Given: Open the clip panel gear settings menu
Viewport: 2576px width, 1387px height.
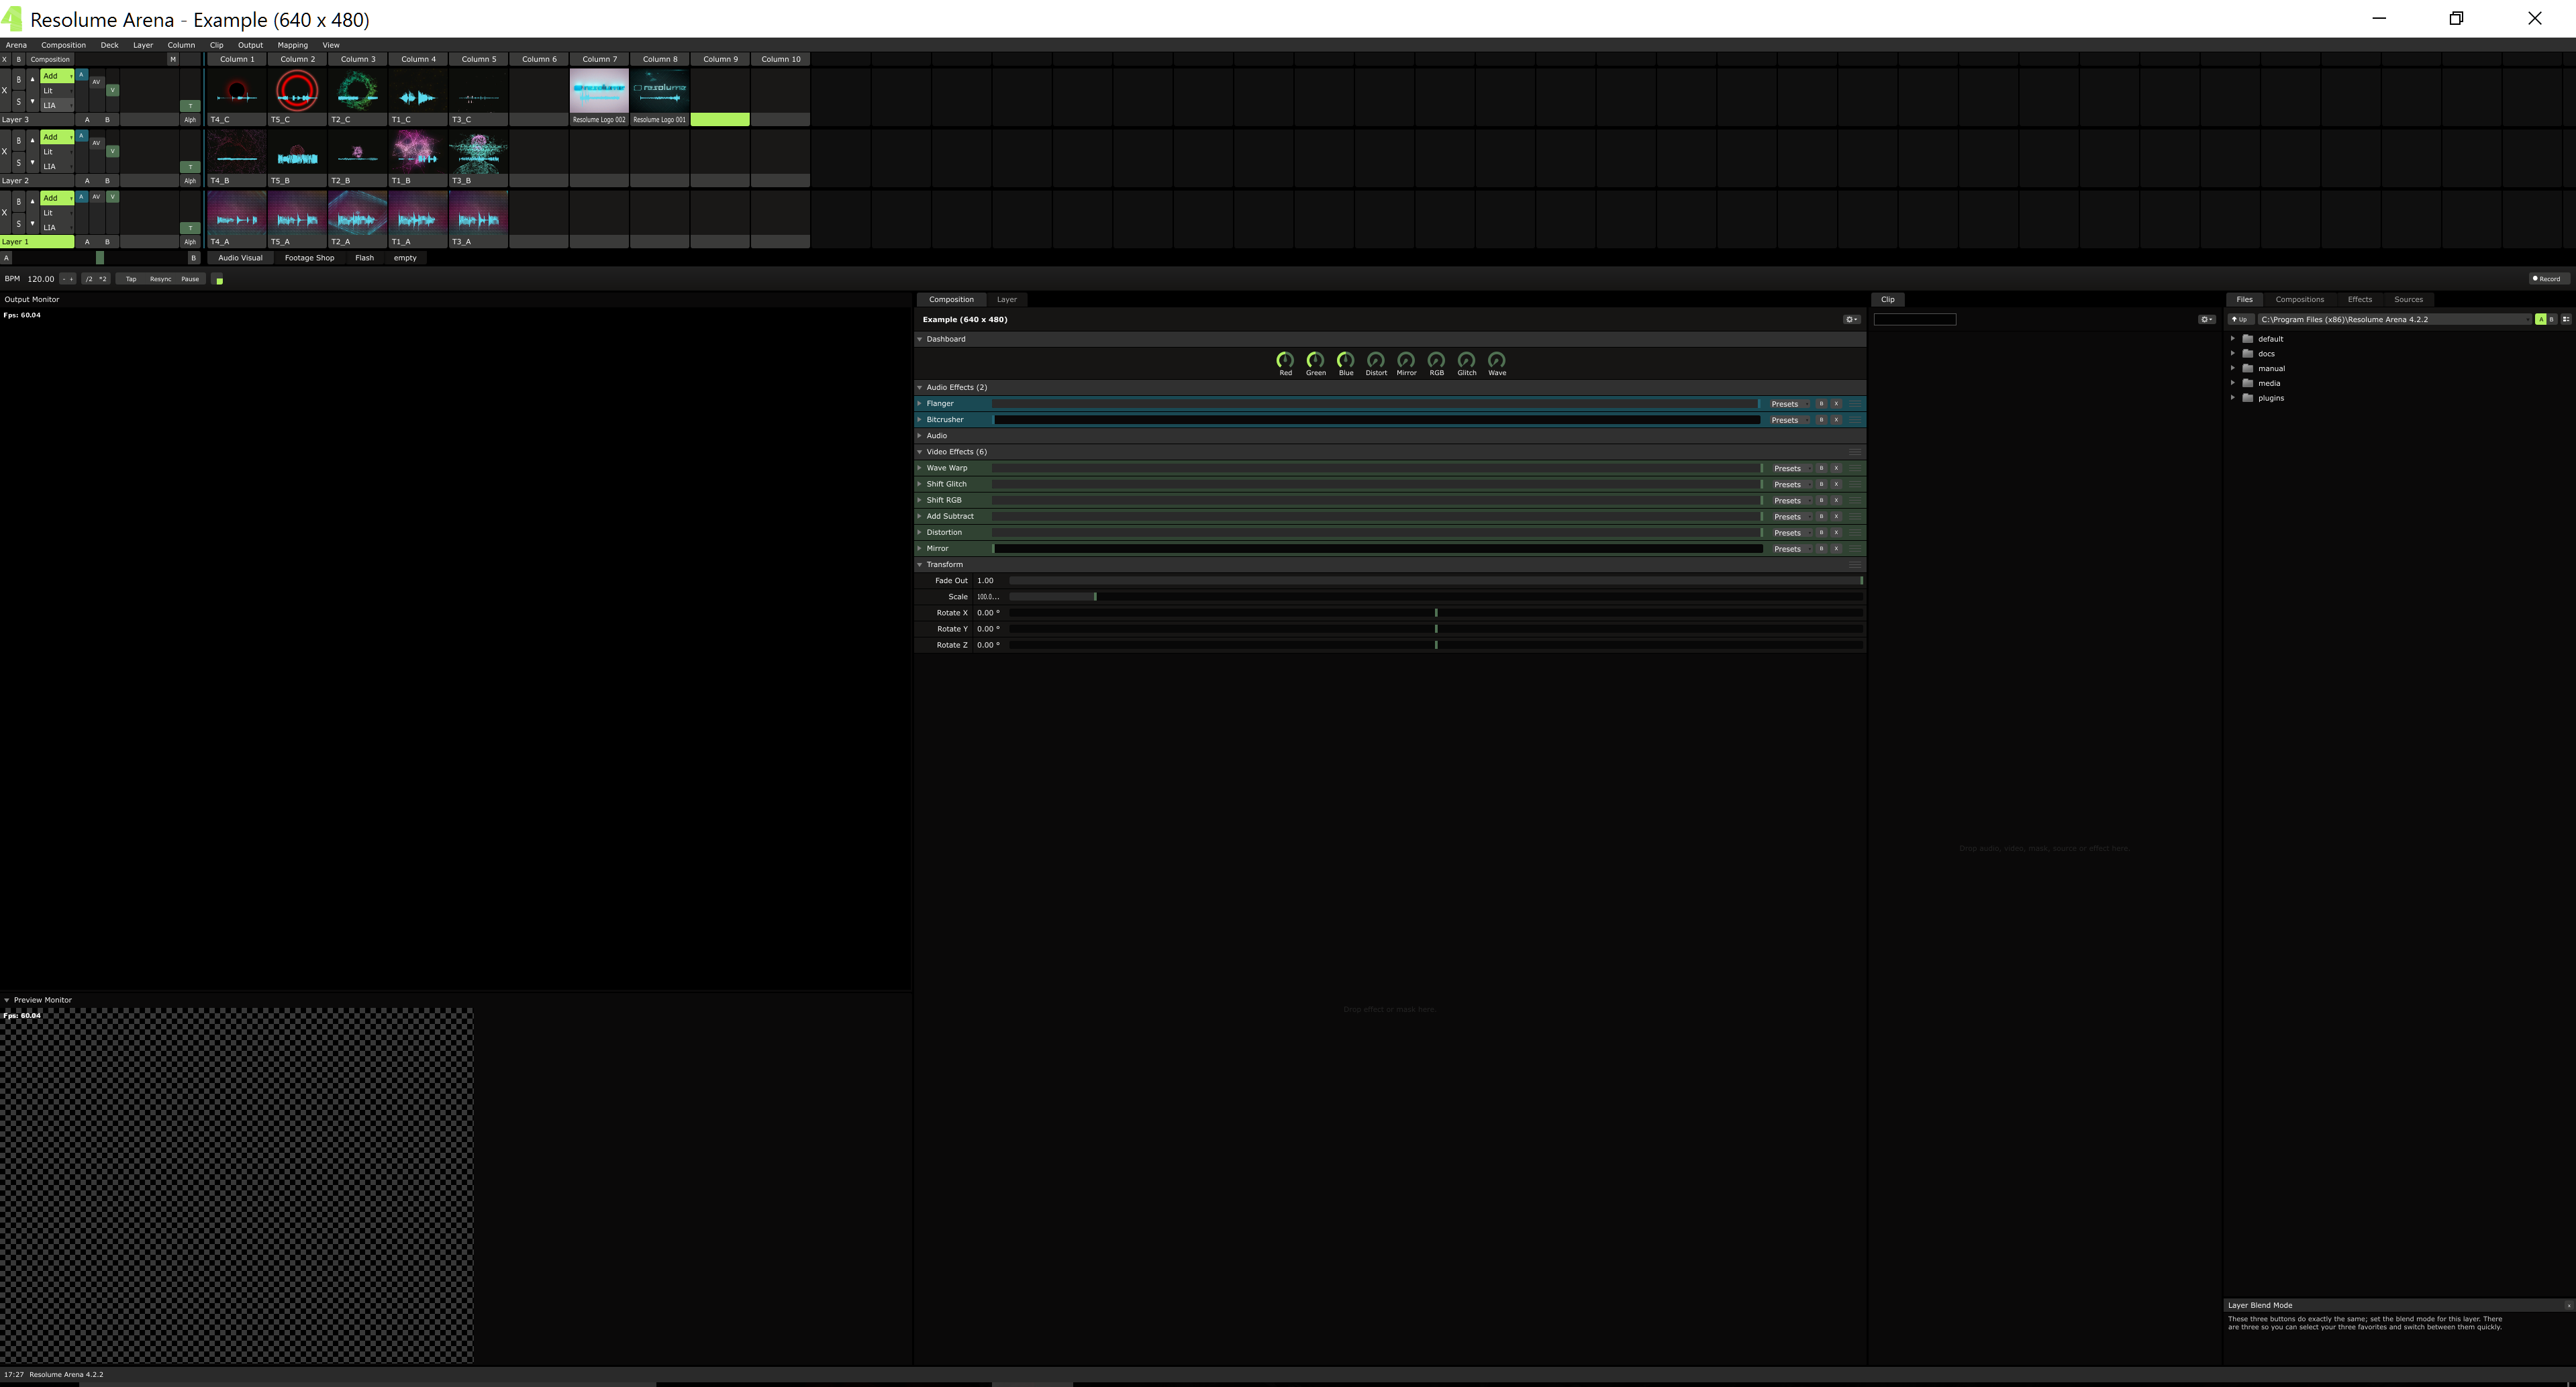Looking at the screenshot, I should tap(2206, 320).
